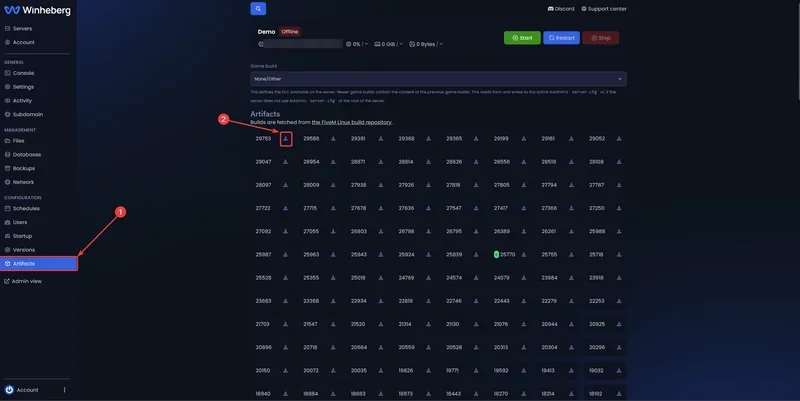The width and height of the screenshot is (800, 401).
Task: Open the Startup page
Action: (18, 236)
